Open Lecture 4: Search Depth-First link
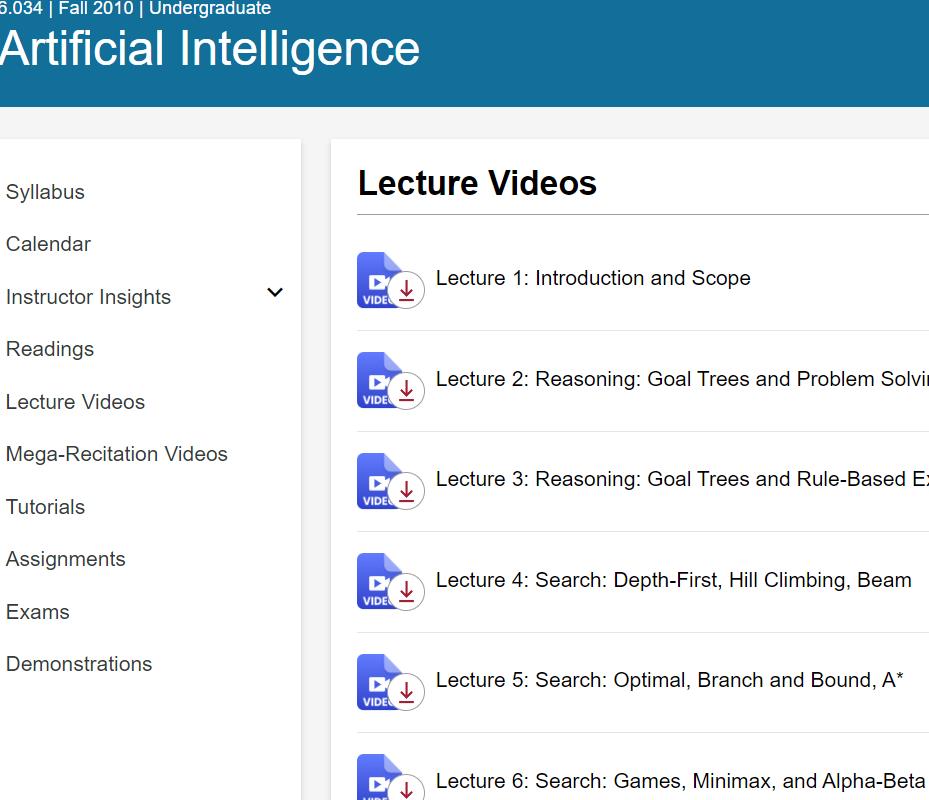The height and width of the screenshot is (800, 929). click(x=673, y=580)
